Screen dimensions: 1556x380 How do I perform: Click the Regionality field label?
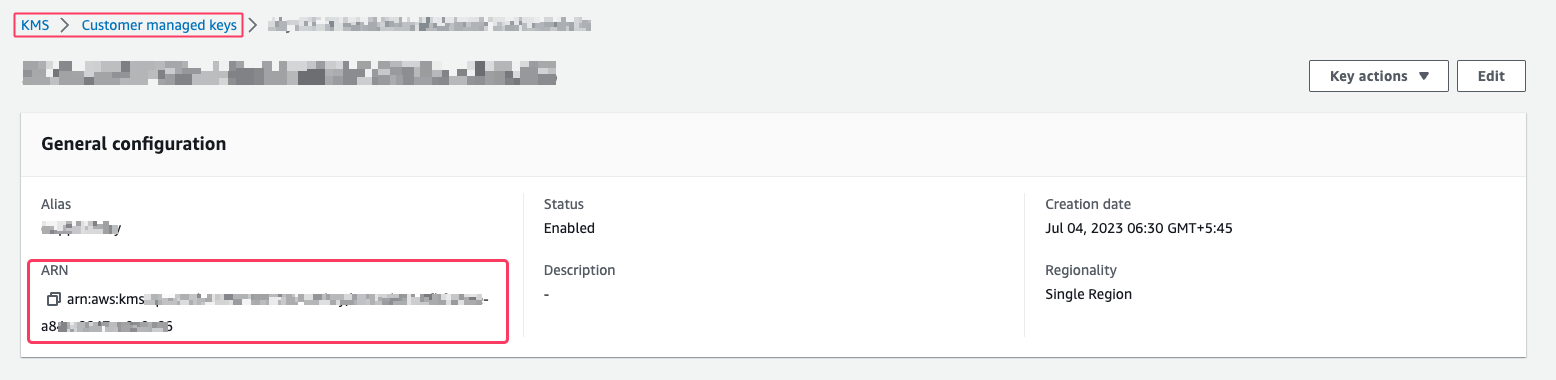(1081, 270)
